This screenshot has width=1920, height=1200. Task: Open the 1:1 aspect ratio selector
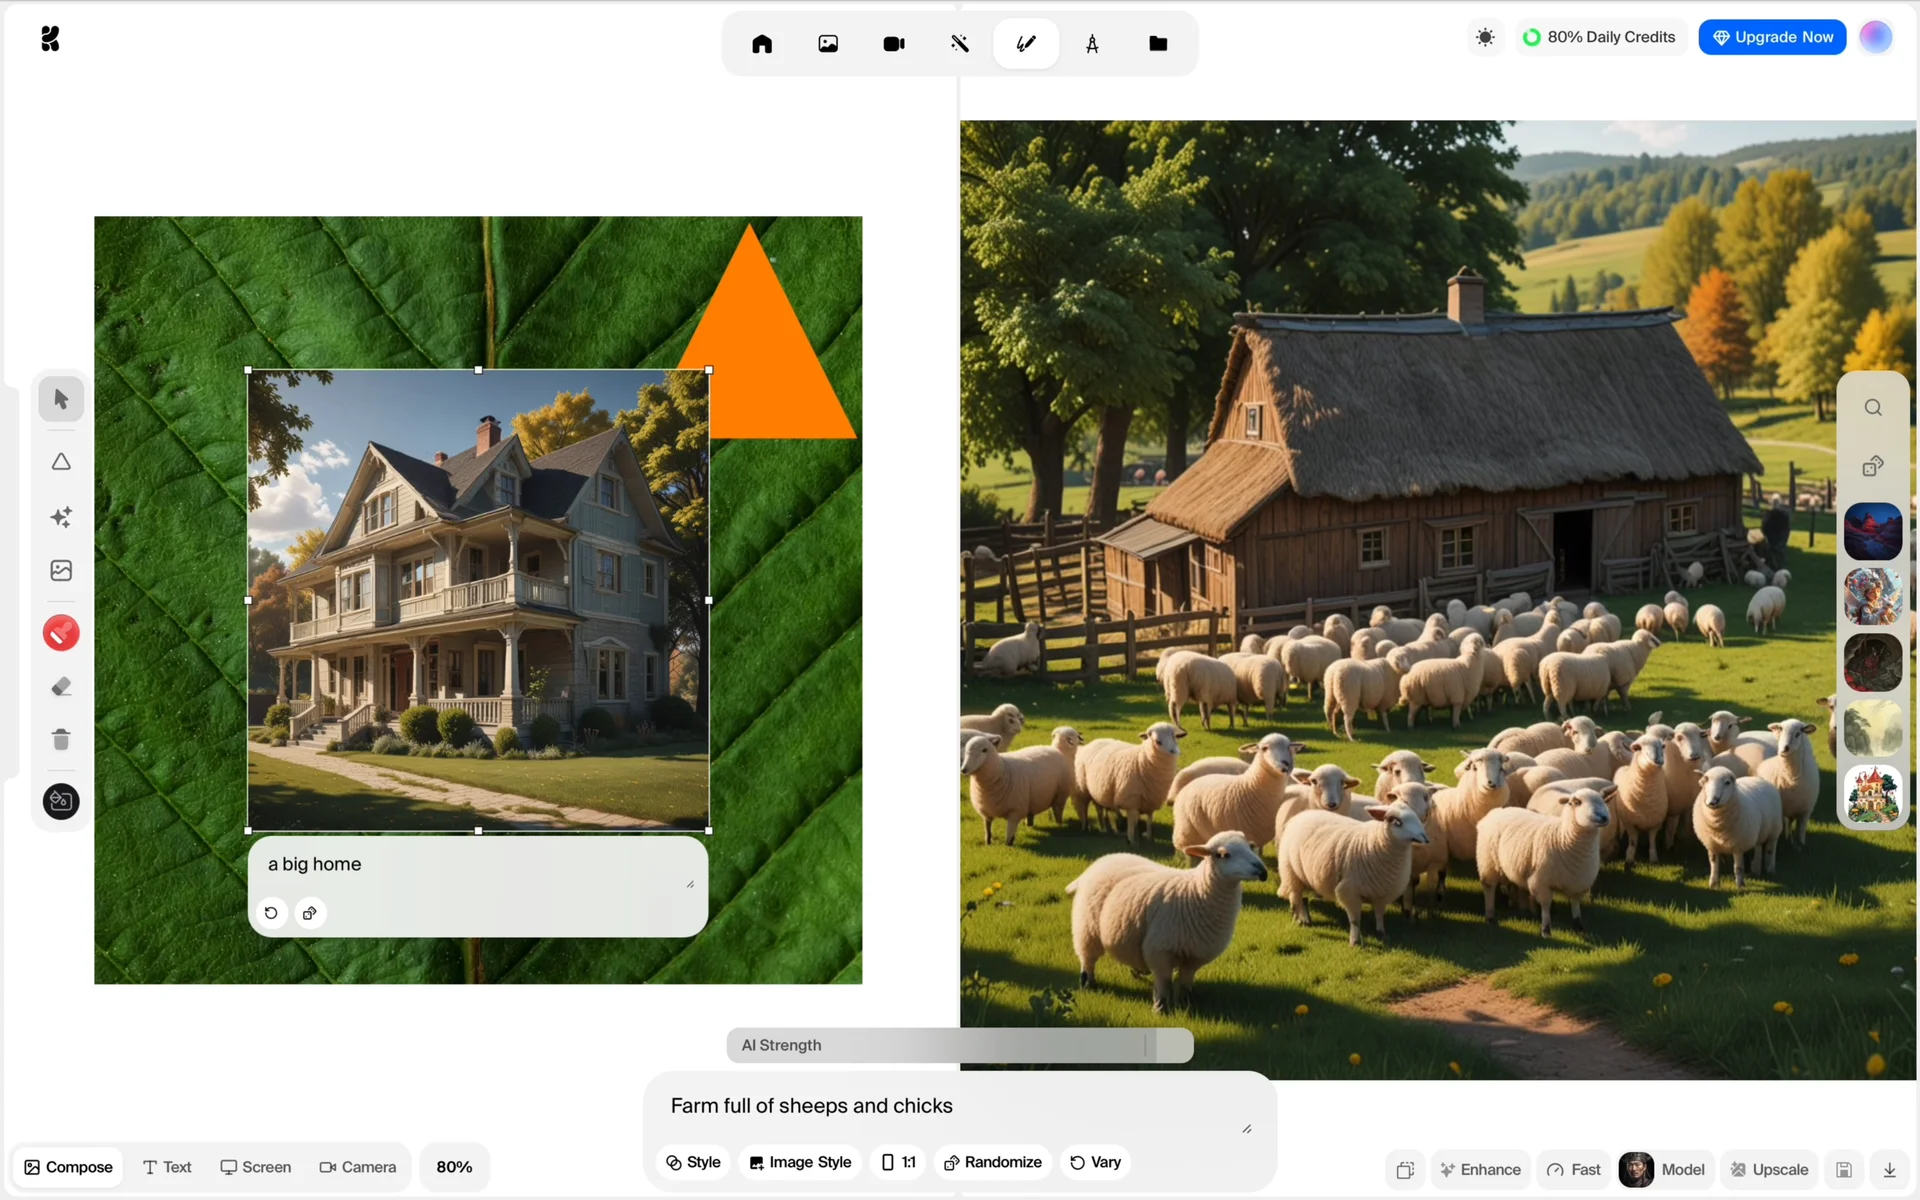[x=898, y=1162]
